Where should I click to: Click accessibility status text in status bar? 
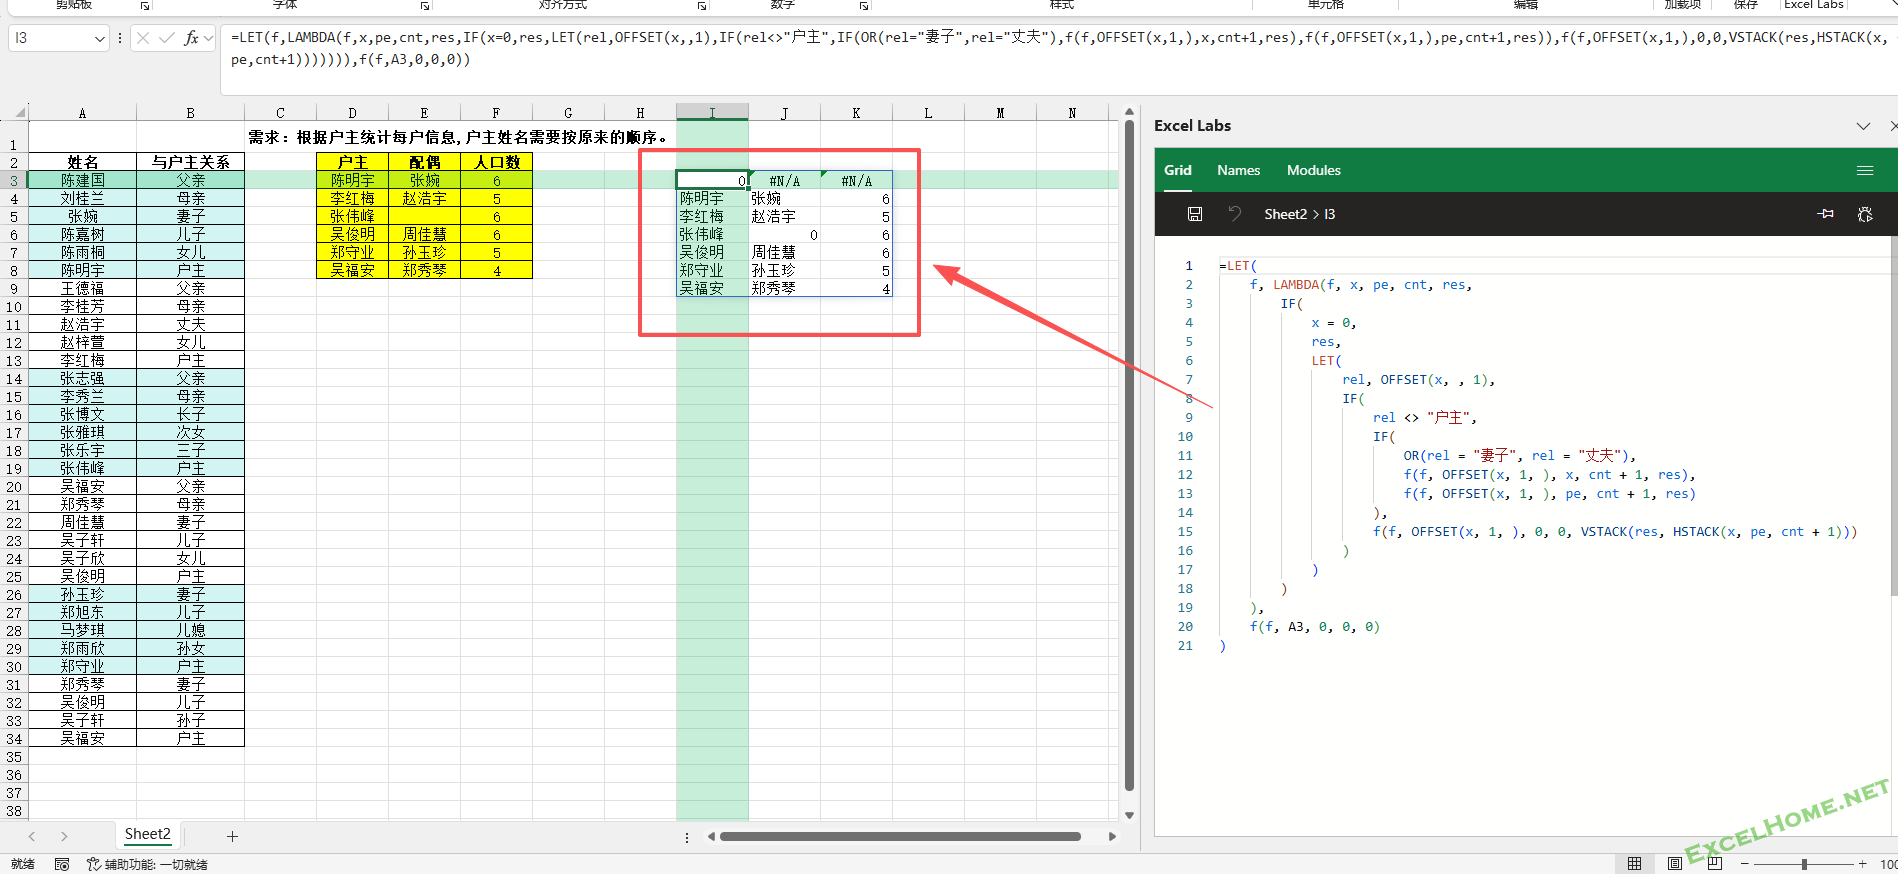(147, 864)
